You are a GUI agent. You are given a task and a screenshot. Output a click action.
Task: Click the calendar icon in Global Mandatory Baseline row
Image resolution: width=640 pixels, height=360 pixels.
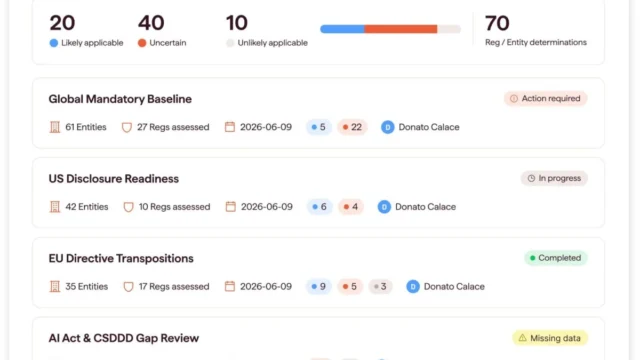click(x=230, y=127)
